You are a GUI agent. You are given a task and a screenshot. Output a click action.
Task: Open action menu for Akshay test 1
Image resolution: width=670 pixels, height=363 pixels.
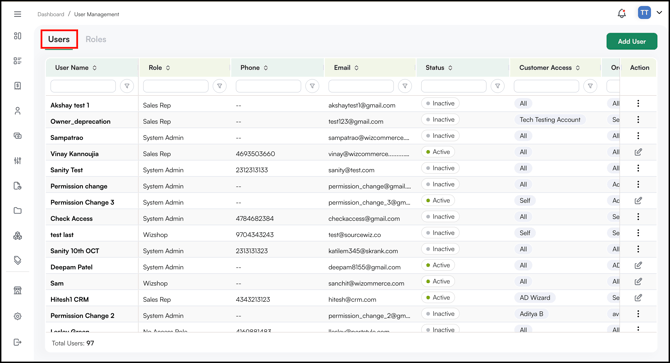tap(638, 103)
